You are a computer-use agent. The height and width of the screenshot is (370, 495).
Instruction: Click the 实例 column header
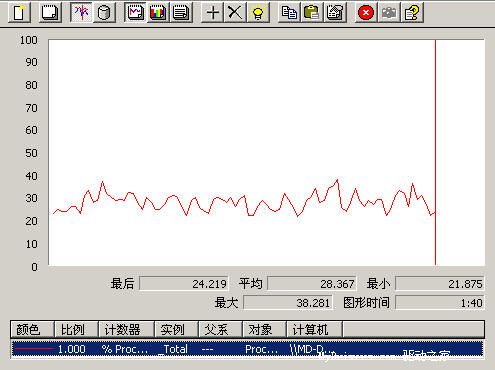click(176, 330)
